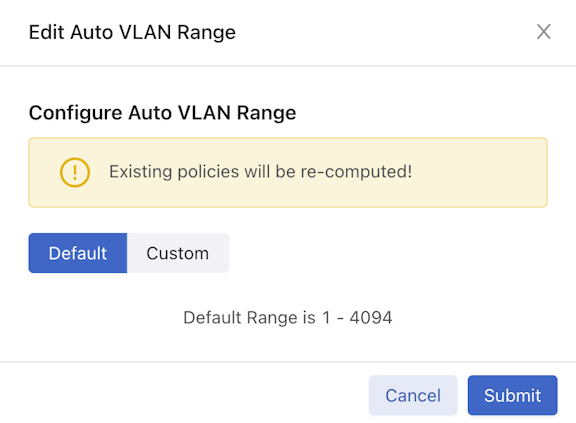Viewport: 576px width, 423px height.
Task: Select the Default range option
Action: pos(78,253)
